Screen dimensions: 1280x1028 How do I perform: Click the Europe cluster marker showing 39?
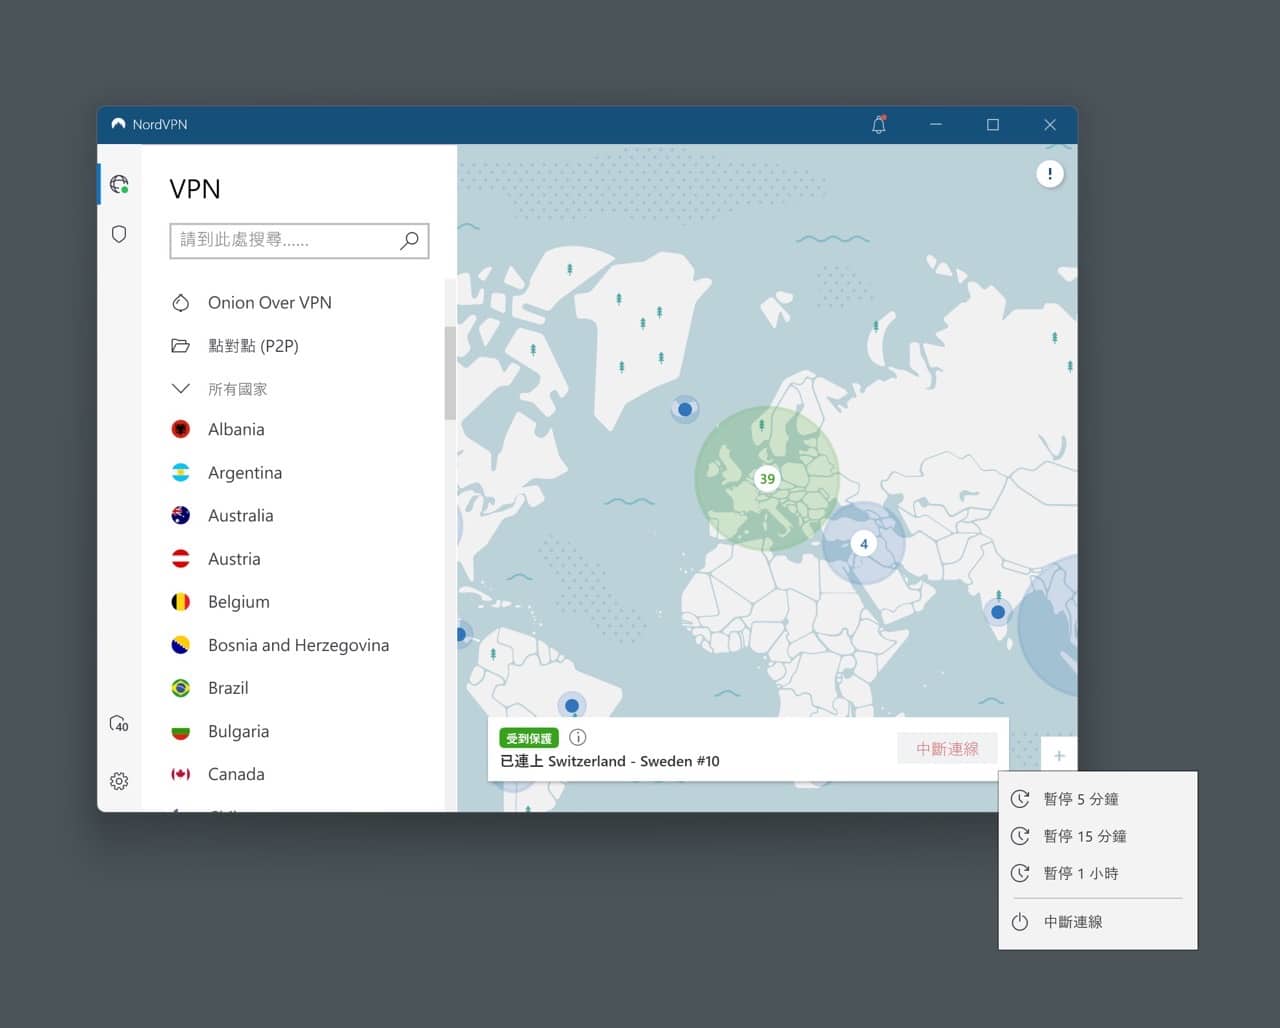[767, 478]
